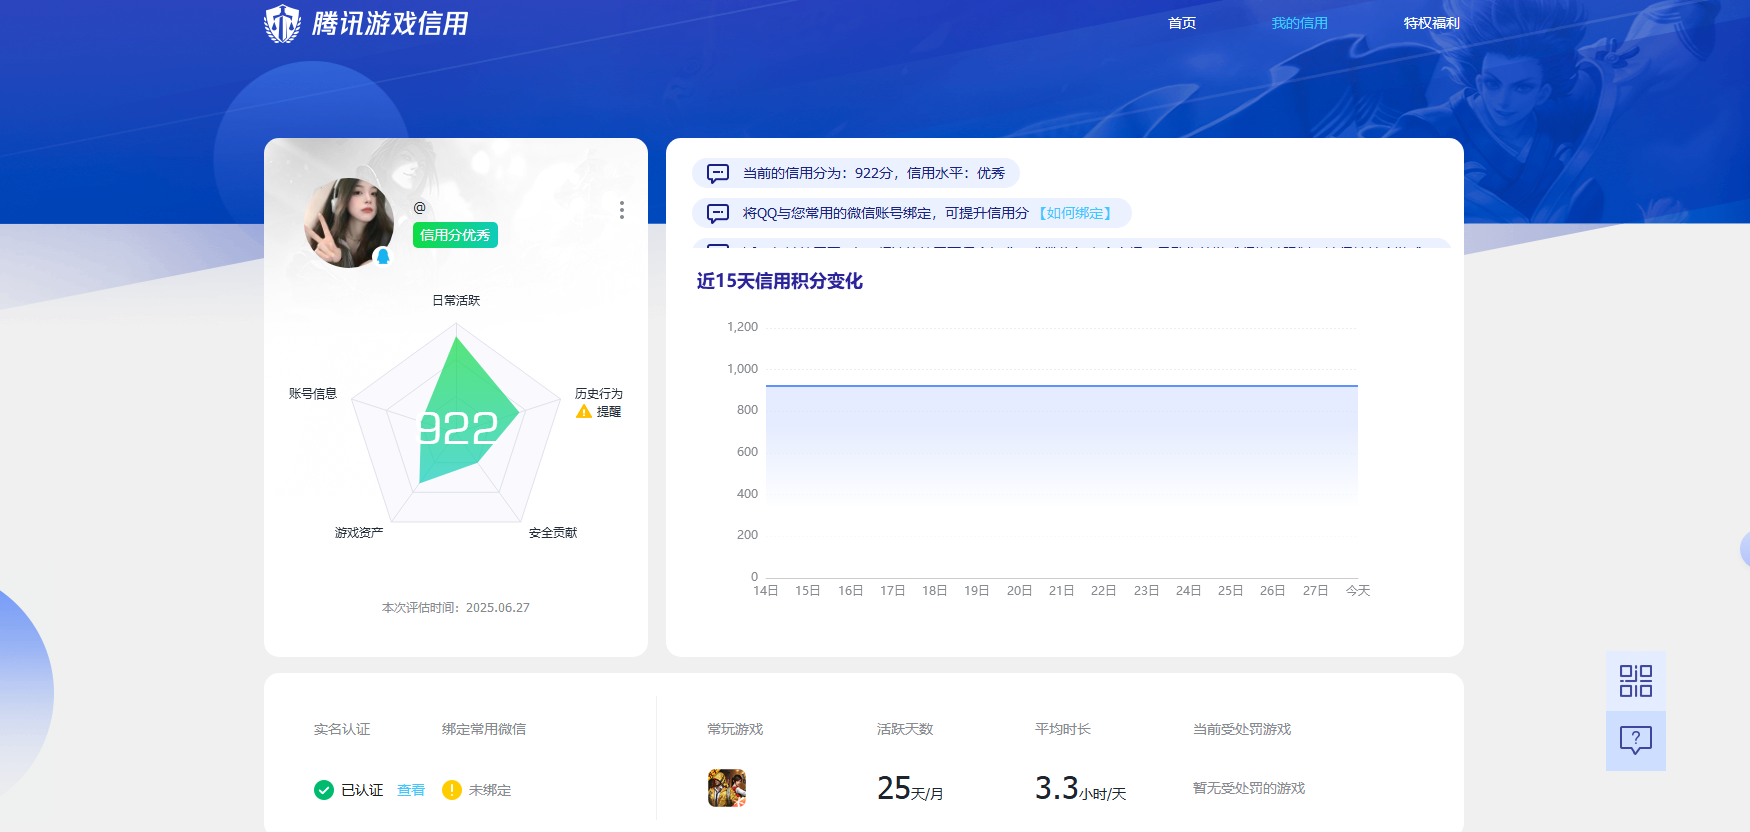Open the 特权福利 tab

[x=1431, y=23]
